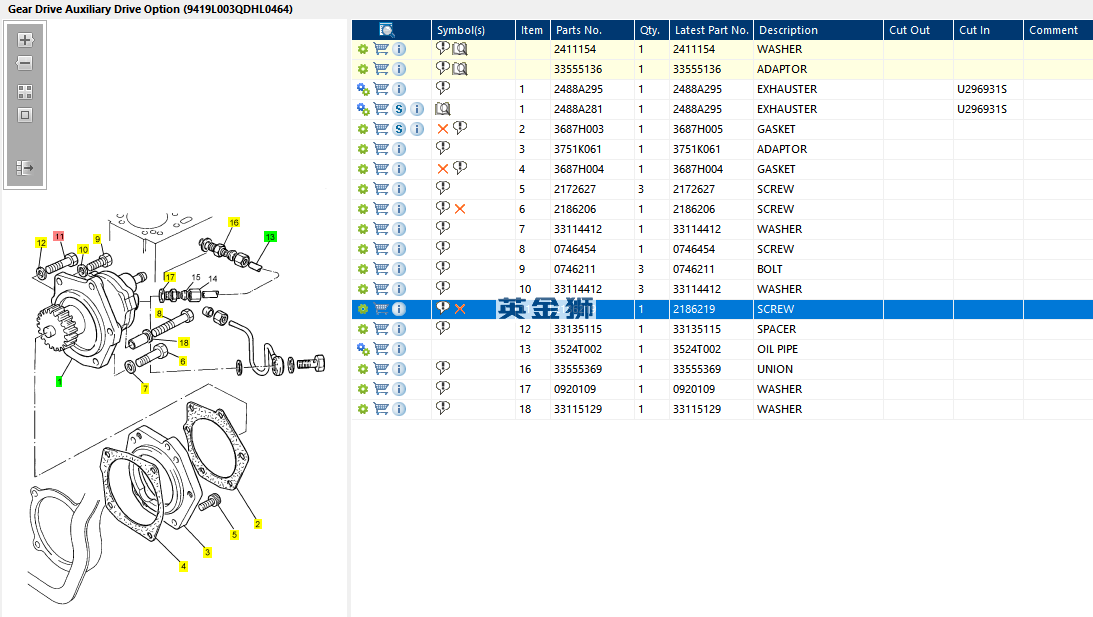Click the S supersession icon for 2488A281
This screenshot has height=617, width=1093.
pyautogui.click(x=399, y=109)
